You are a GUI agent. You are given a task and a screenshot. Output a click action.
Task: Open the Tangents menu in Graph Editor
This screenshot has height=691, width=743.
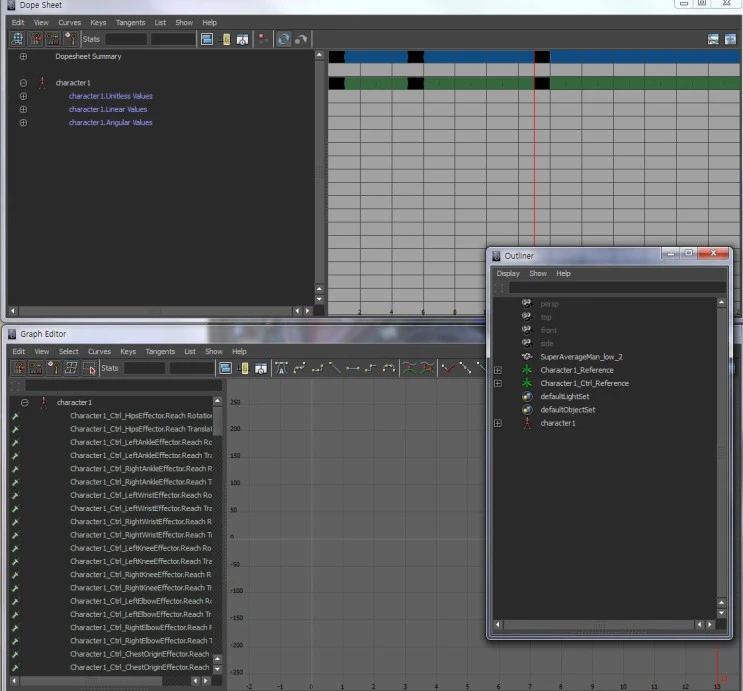click(x=159, y=352)
